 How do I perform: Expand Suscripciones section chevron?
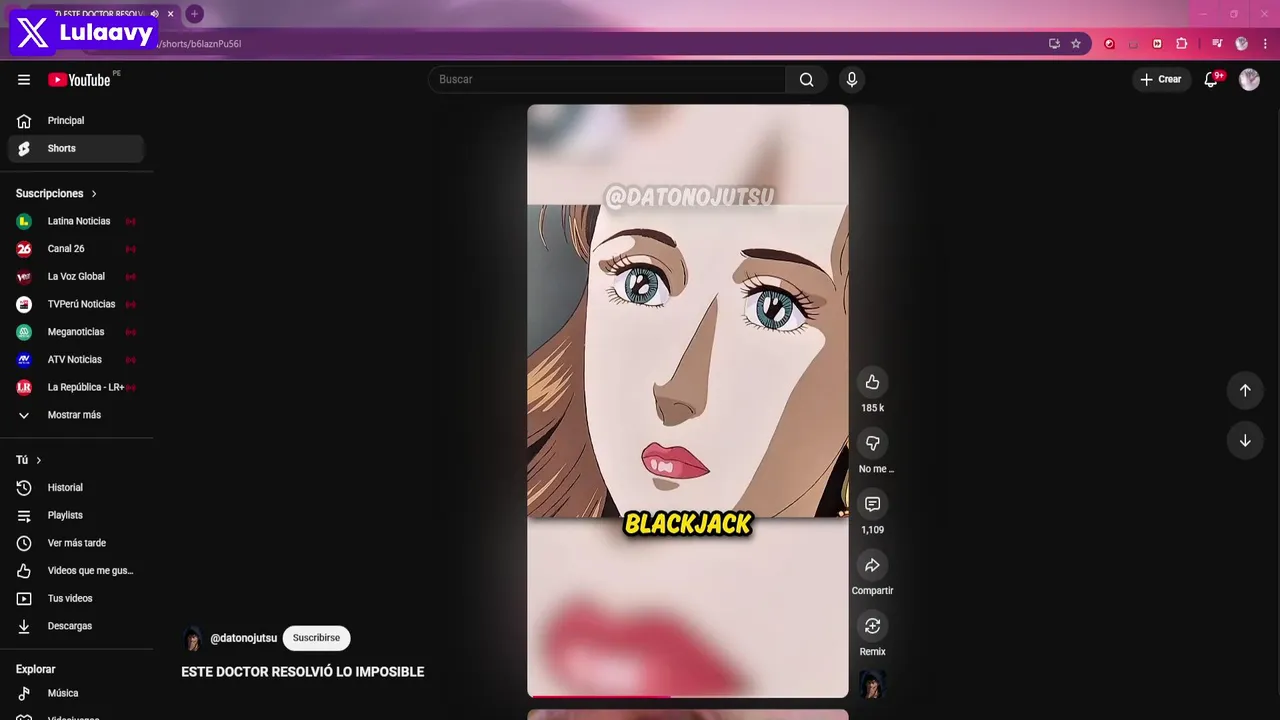(94, 194)
